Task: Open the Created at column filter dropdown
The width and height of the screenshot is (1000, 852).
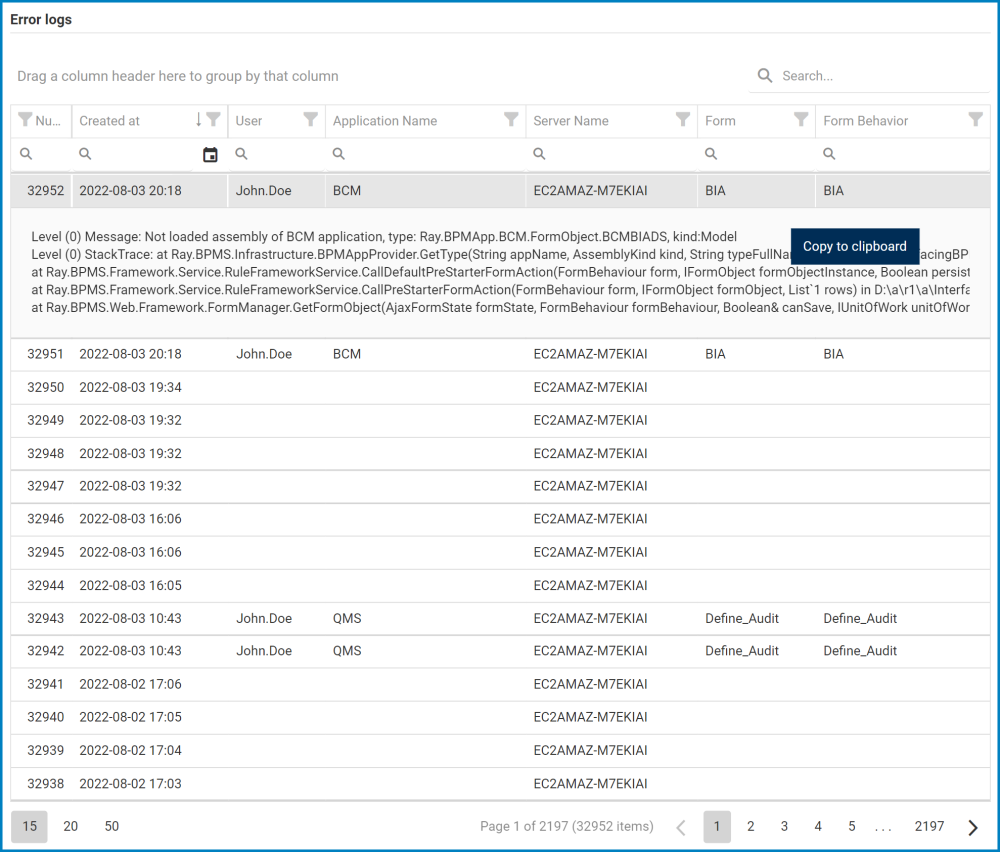Action: pos(213,121)
